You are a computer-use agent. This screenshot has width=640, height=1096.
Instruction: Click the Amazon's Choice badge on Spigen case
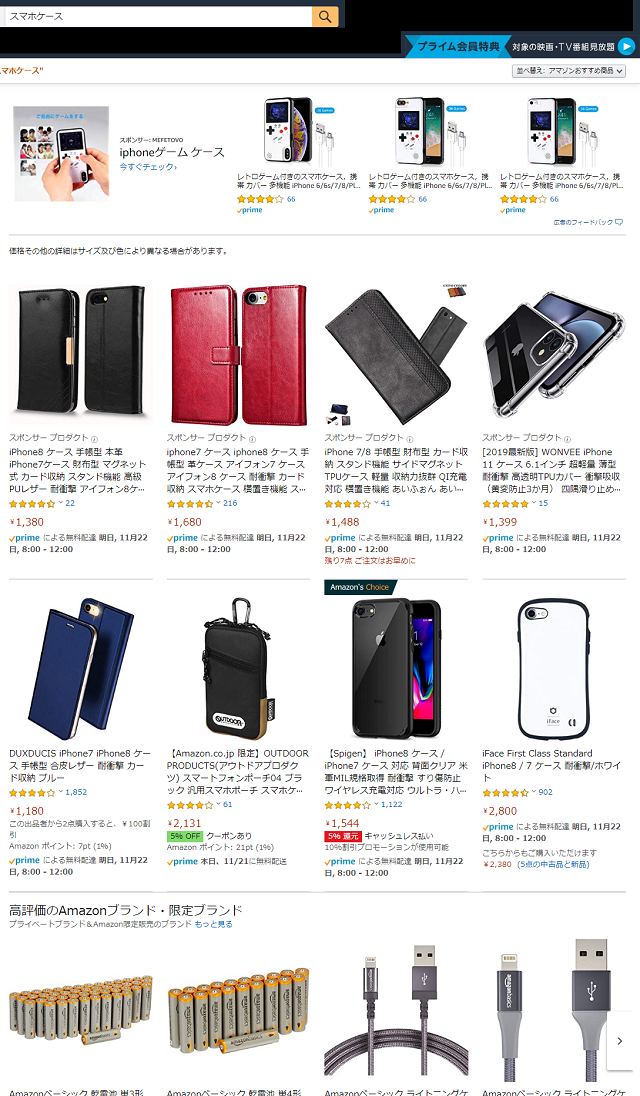360,587
